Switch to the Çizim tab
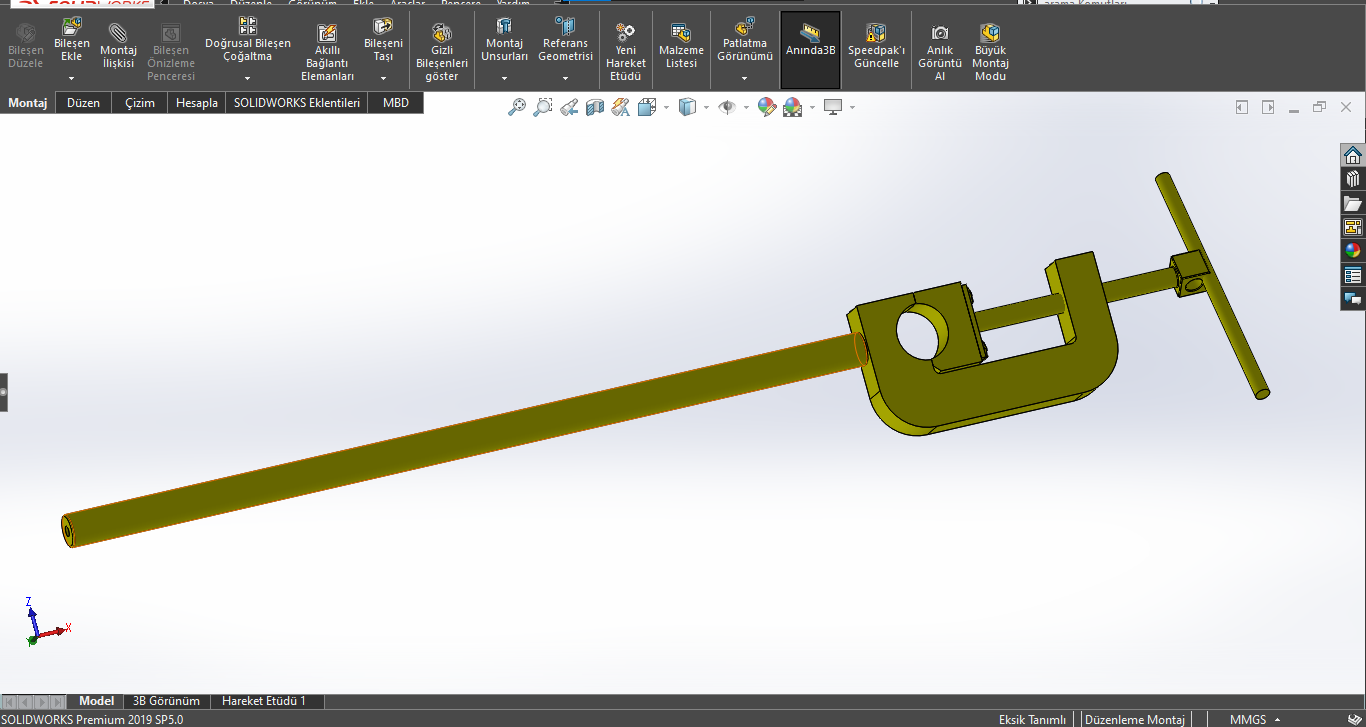Viewport: 1366px width, 727px height. coord(140,103)
